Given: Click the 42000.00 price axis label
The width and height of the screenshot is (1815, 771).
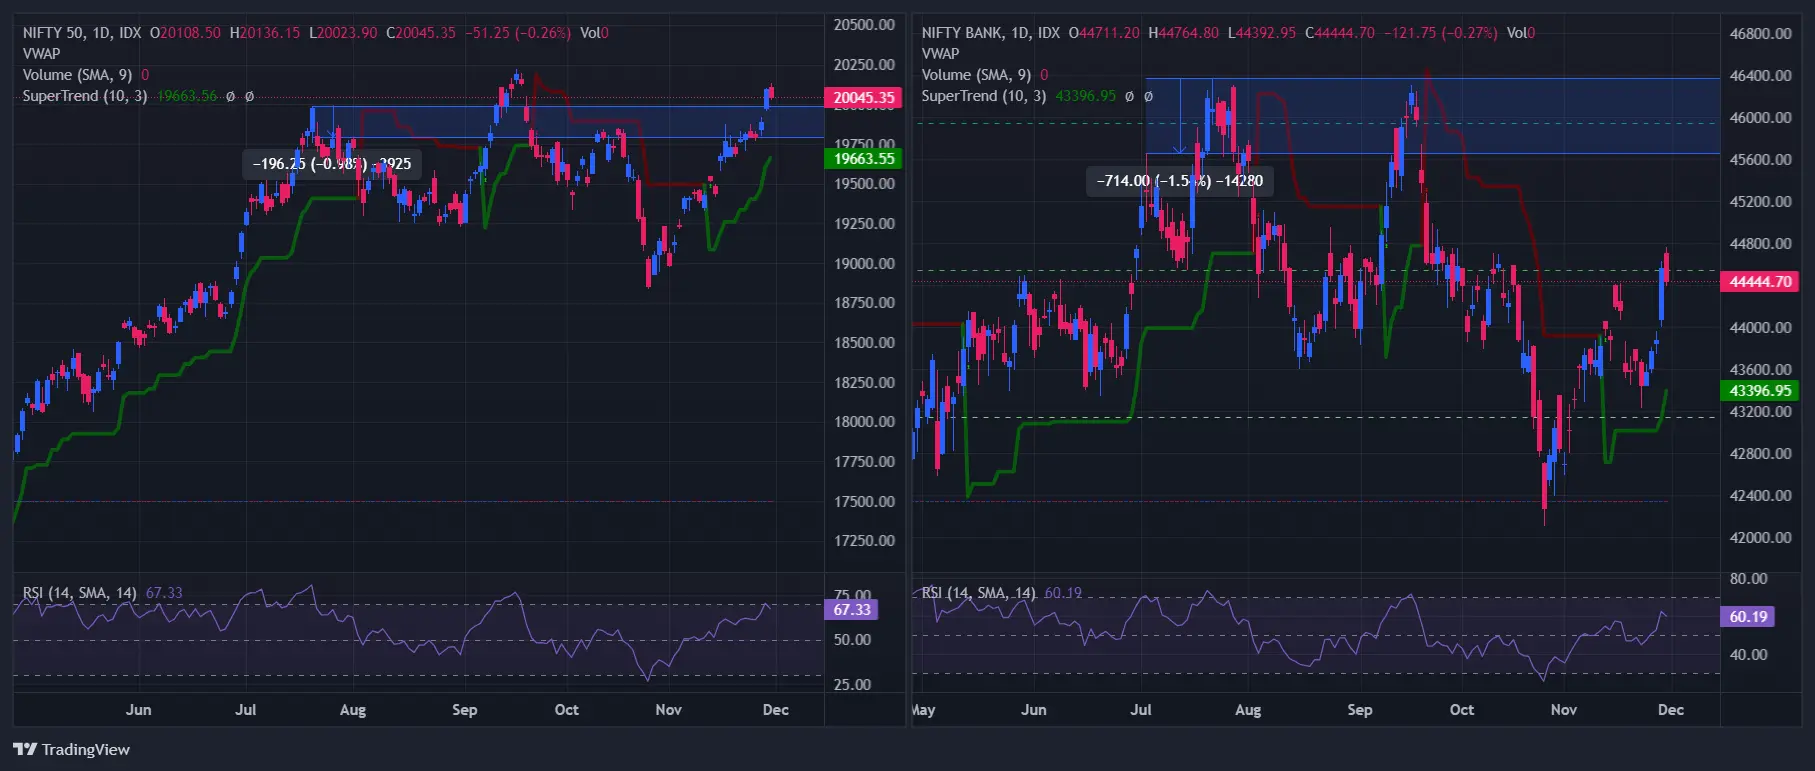Looking at the screenshot, I should click(x=1760, y=538).
